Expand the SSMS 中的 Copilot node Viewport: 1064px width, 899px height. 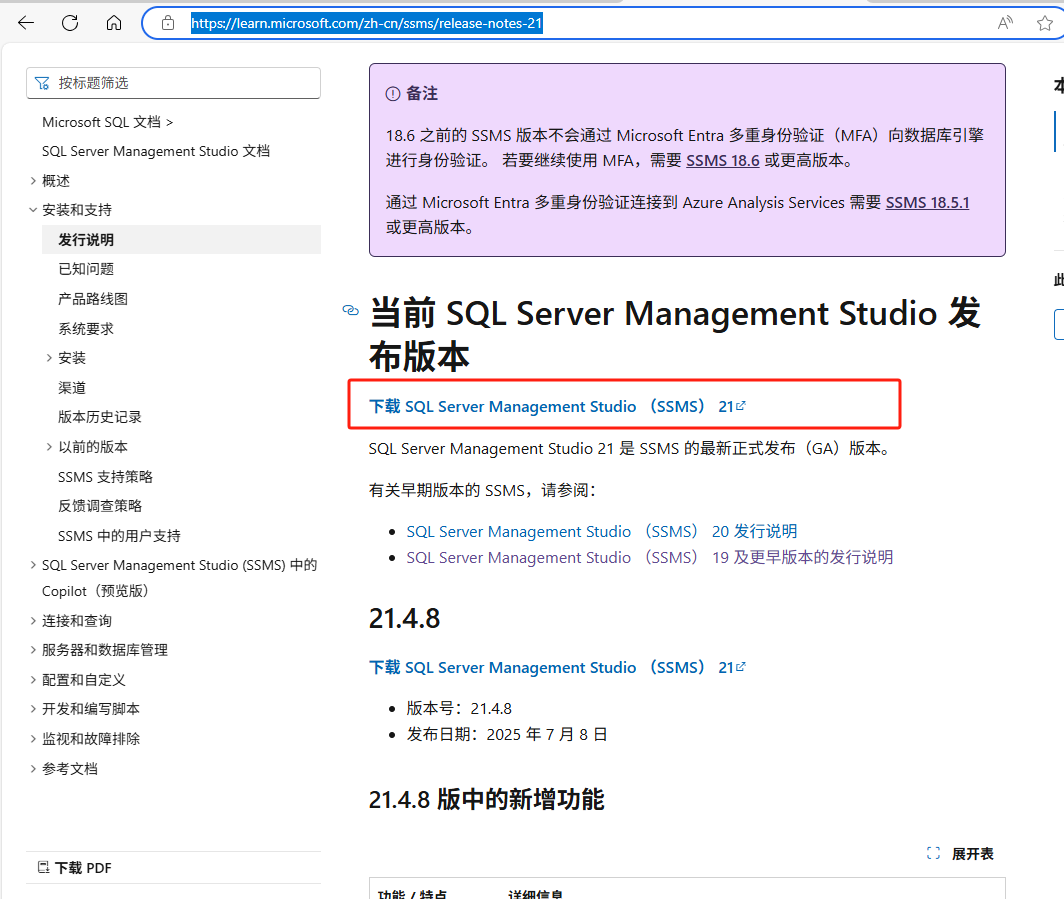pyautogui.click(x=33, y=565)
